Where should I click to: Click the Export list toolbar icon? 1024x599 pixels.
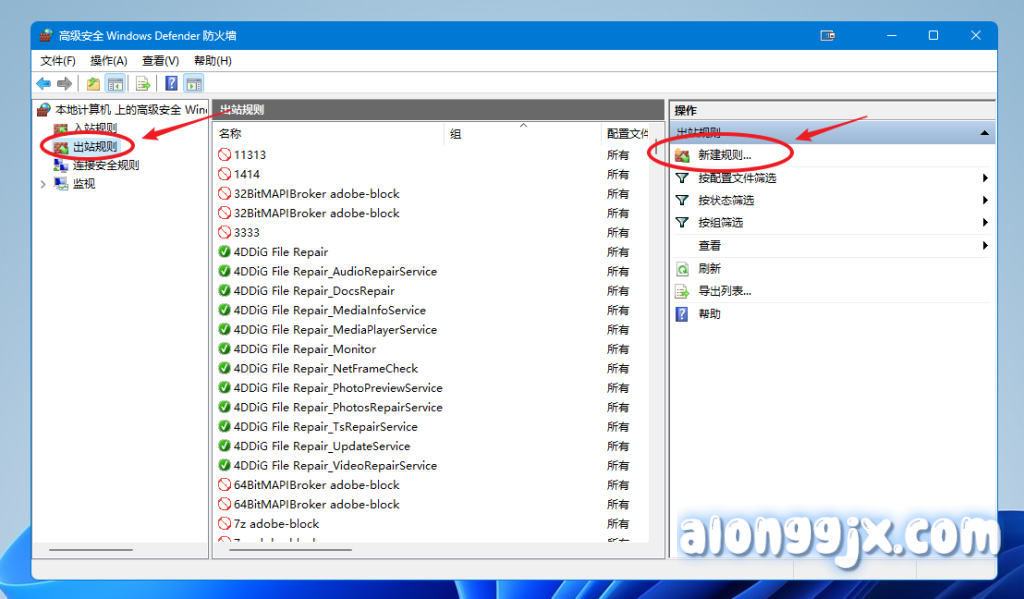click(x=143, y=84)
